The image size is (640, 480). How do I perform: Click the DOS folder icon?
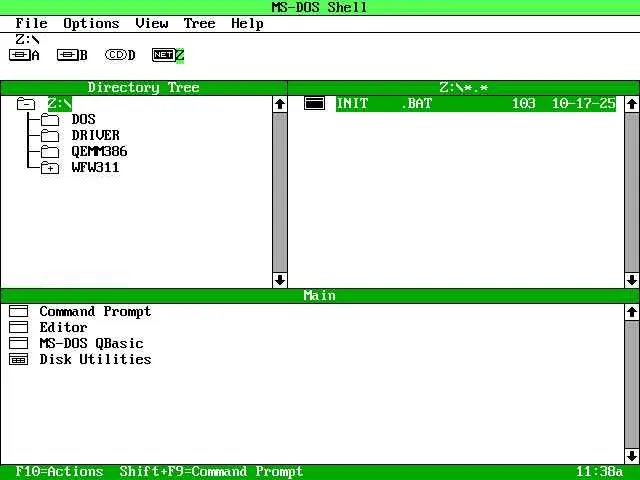tap(50, 120)
